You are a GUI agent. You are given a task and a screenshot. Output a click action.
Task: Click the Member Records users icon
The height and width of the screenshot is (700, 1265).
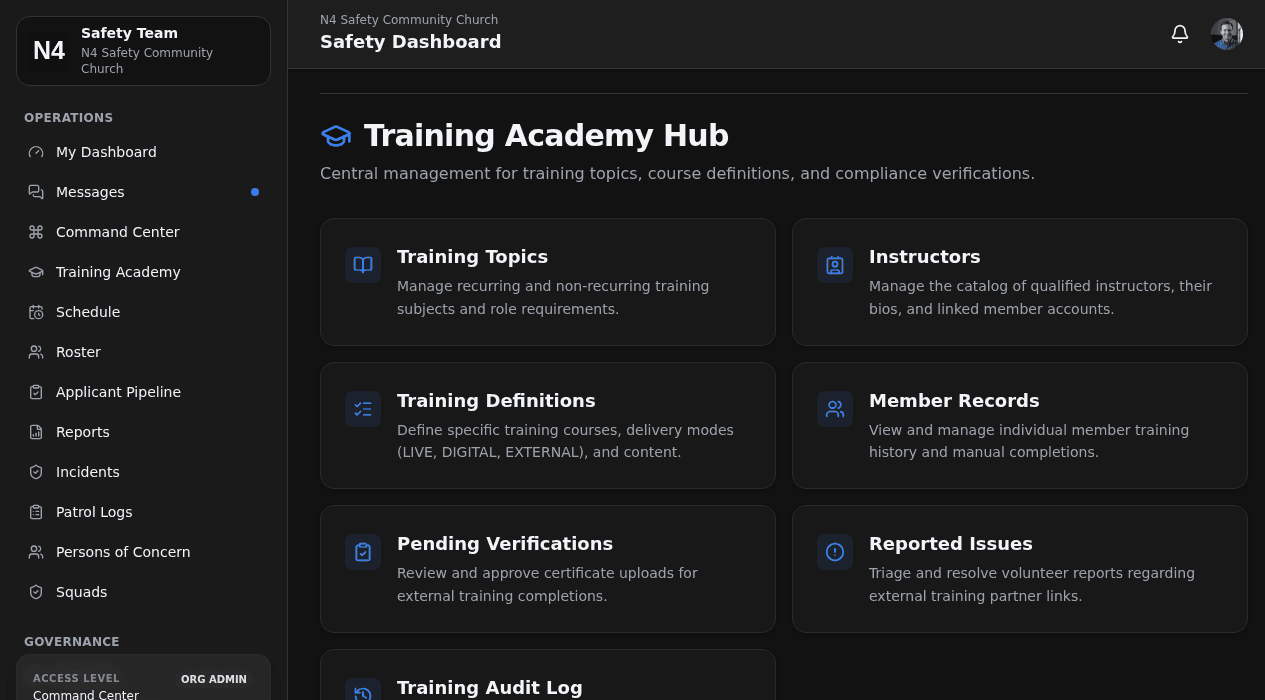pyautogui.click(x=835, y=409)
